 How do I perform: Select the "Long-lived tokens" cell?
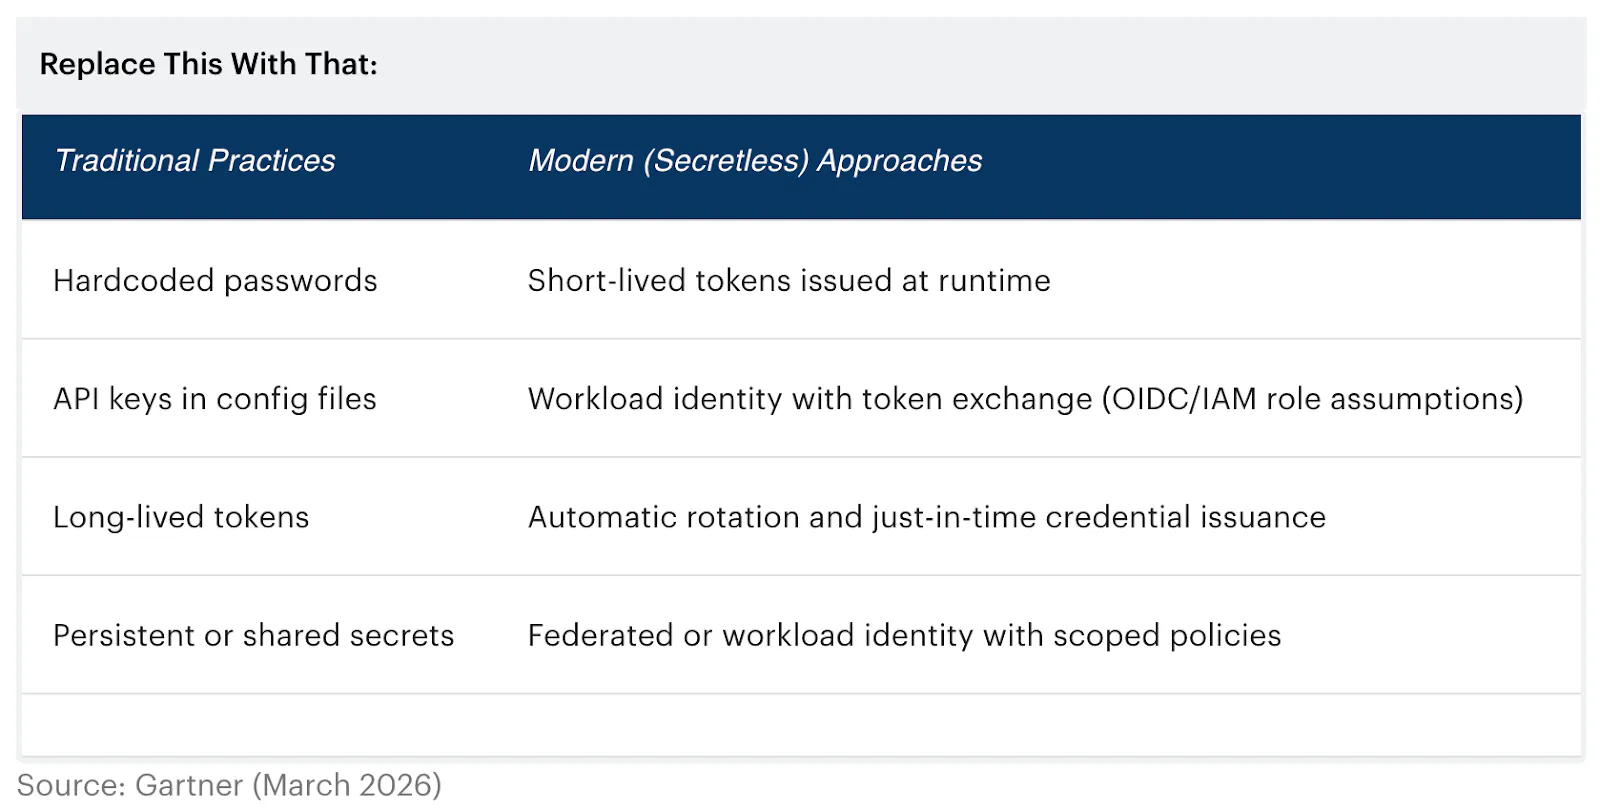coord(181,517)
